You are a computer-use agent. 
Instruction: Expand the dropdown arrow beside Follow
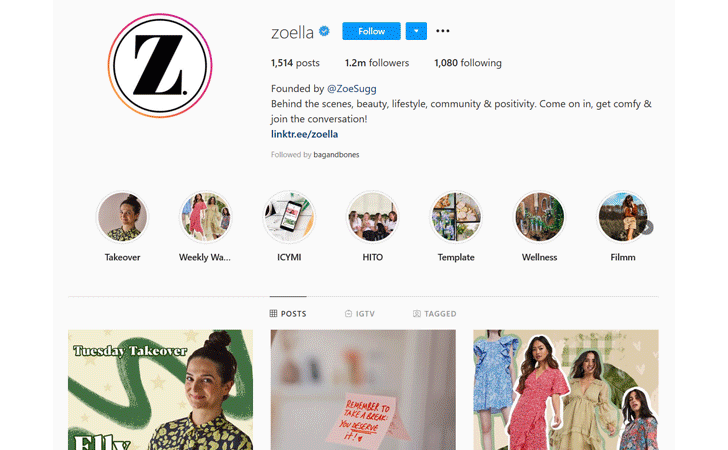pyautogui.click(x=416, y=31)
